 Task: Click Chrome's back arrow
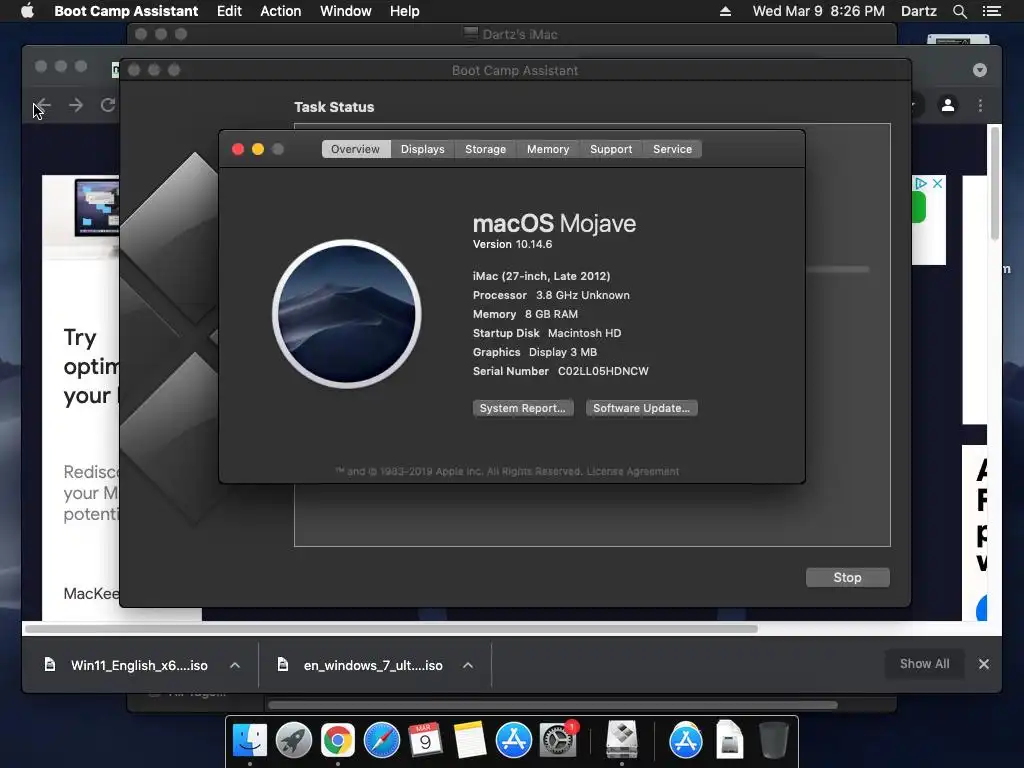click(x=42, y=105)
